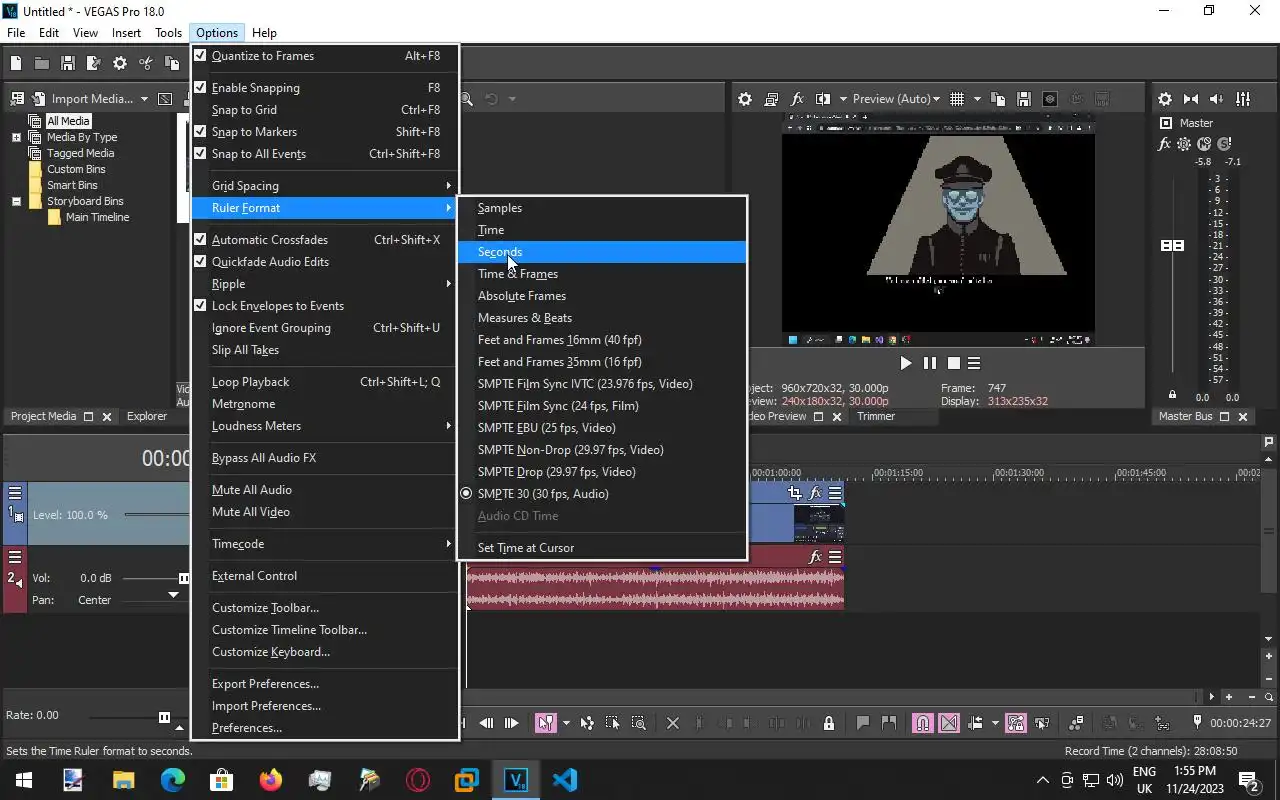The height and width of the screenshot is (800, 1280).
Task: Expand the Ripple submenu
Action: (325, 284)
